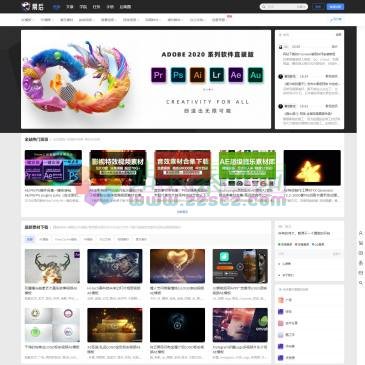Image resolution: width=365 pixels, height=365 pixels.
Task: Click the Premiere Pro (Pr) icon in banner
Action: [158, 75]
